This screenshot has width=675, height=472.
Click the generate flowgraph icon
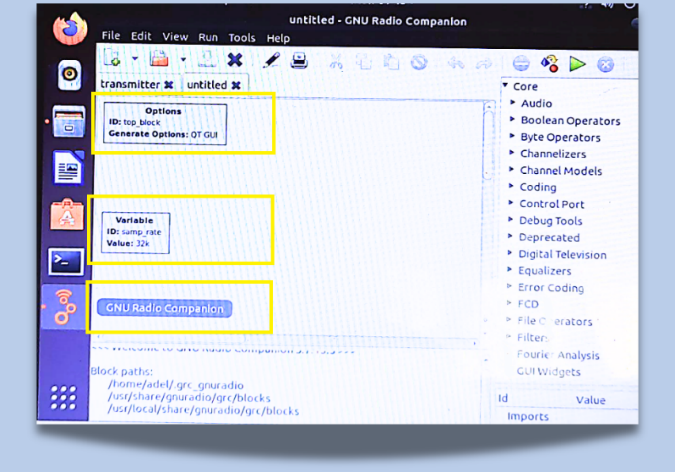click(549, 64)
